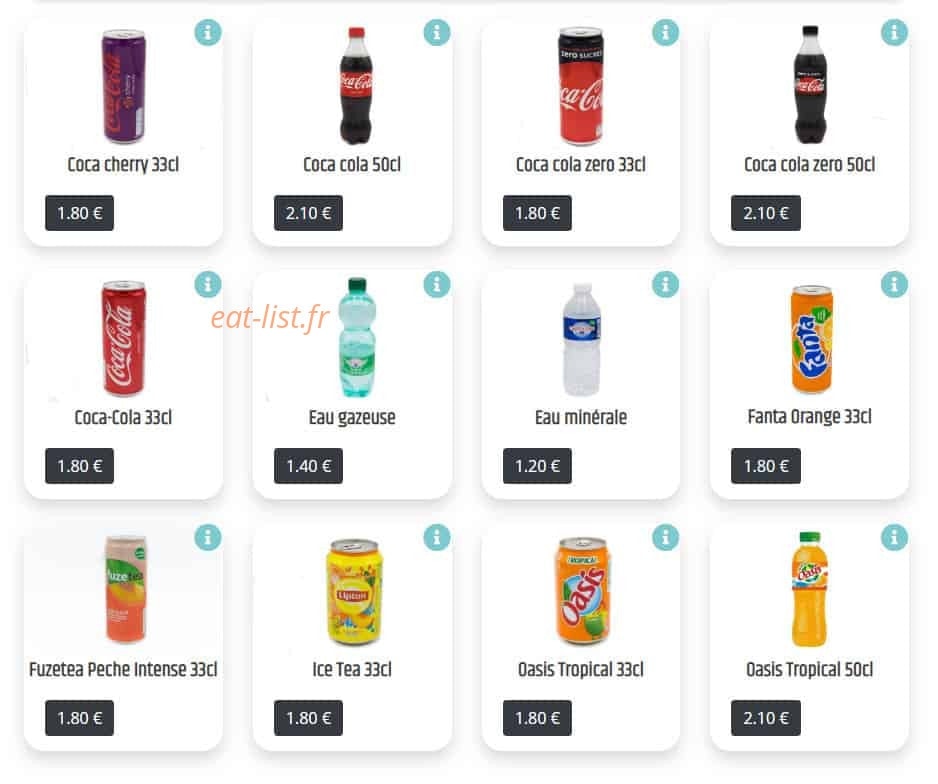Click 2.10 € button for Oasis Tropical 50cl
938x784 pixels.
pyautogui.click(x=766, y=718)
